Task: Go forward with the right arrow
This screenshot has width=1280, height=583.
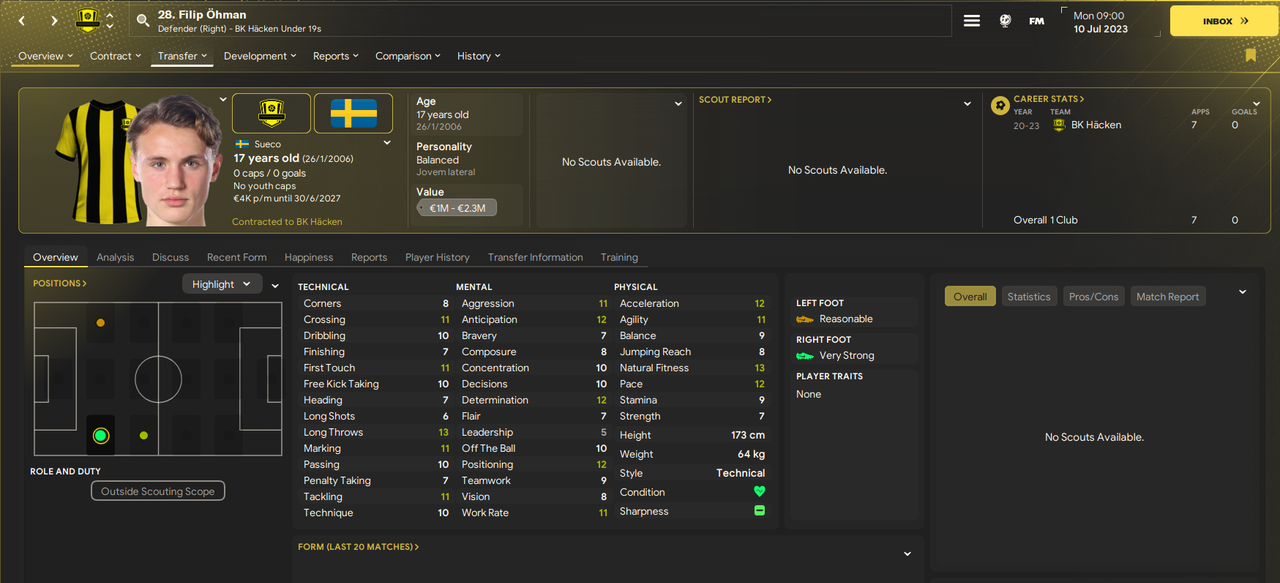Action: tap(54, 20)
